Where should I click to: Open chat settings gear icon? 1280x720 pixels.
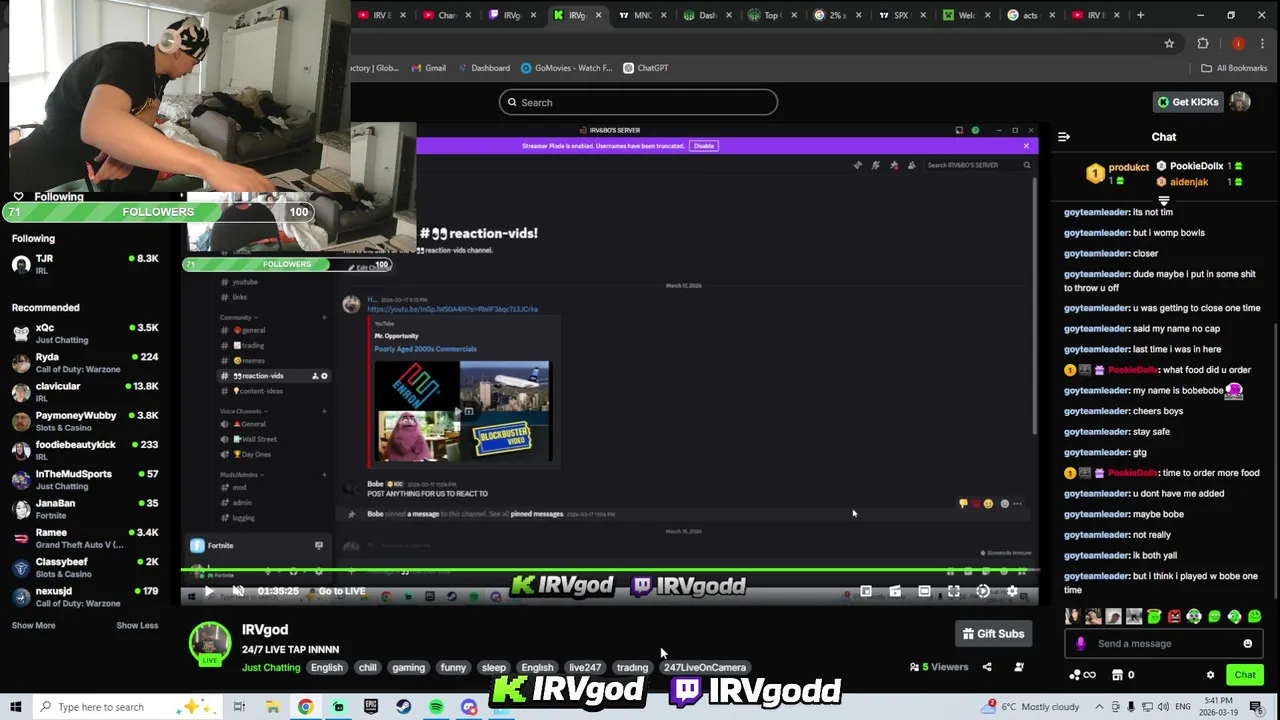click(1210, 675)
